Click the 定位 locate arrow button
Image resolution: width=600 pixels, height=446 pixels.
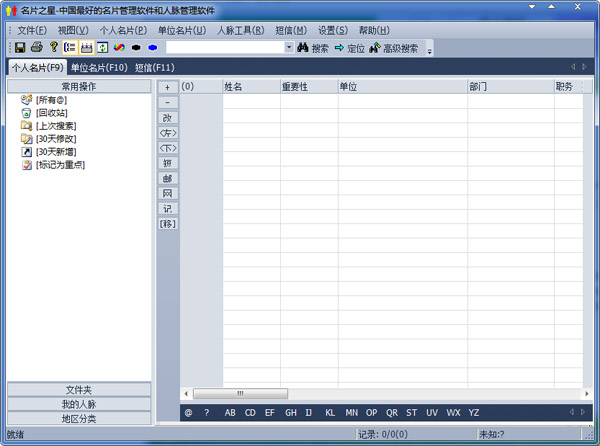click(x=349, y=48)
